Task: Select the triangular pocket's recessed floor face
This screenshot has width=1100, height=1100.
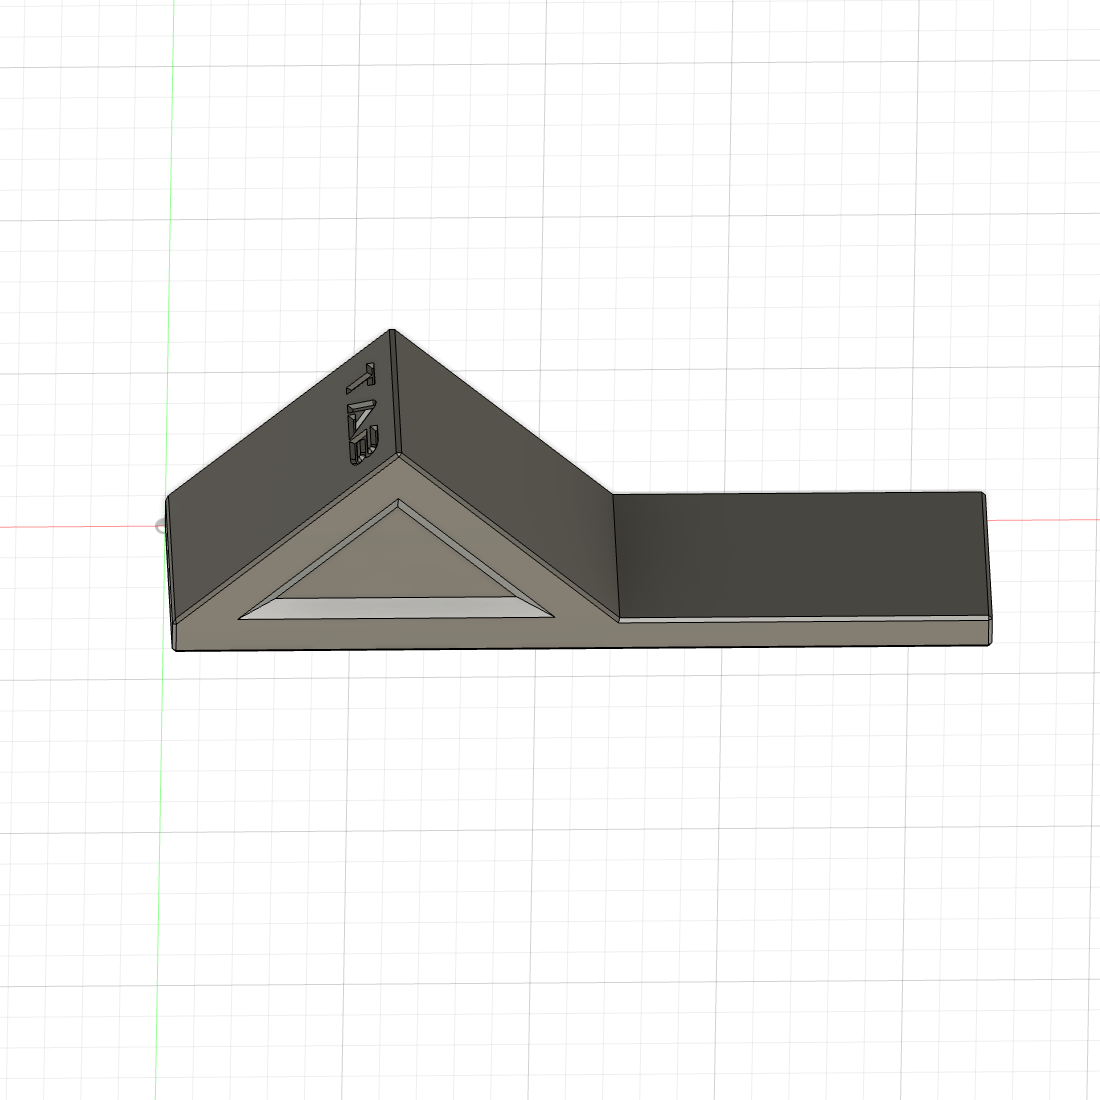Action: pyautogui.click(x=398, y=559)
